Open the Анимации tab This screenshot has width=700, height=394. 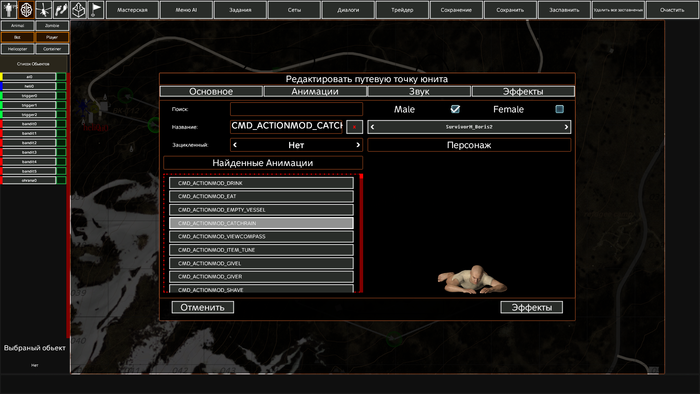pyautogui.click(x=315, y=91)
